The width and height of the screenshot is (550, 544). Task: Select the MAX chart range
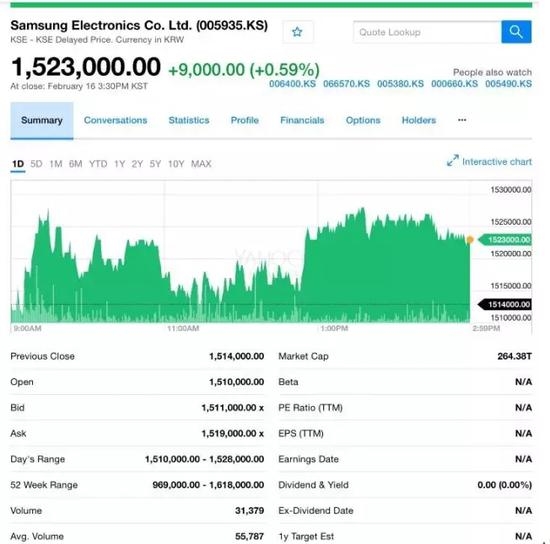pyautogui.click(x=201, y=164)
